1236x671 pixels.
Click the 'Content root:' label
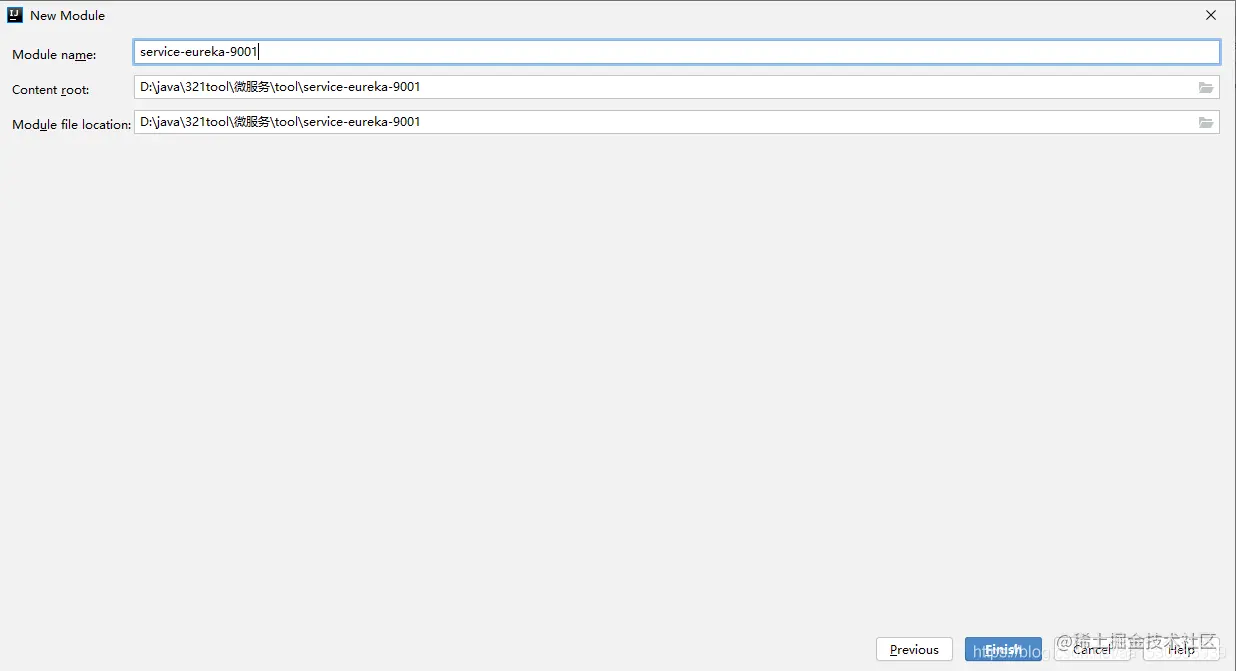point(50,90)
